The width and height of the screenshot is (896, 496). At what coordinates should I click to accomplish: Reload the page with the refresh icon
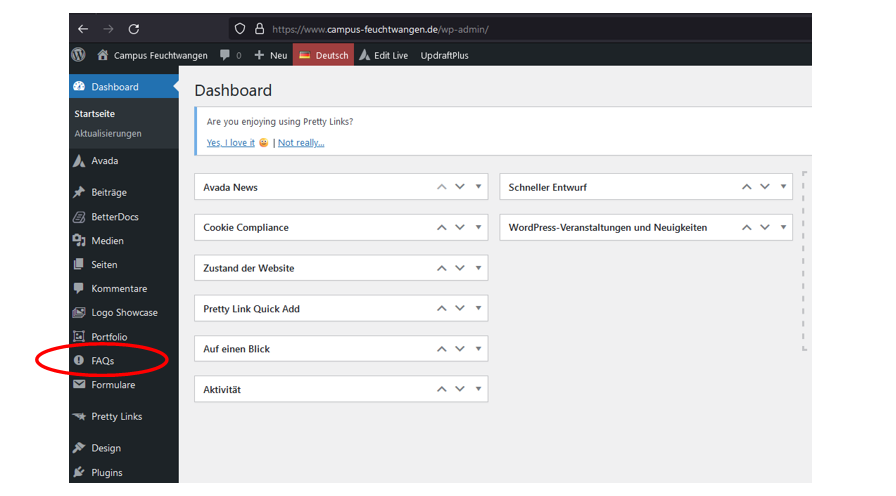pyautogui.click(x=134, y=29)
